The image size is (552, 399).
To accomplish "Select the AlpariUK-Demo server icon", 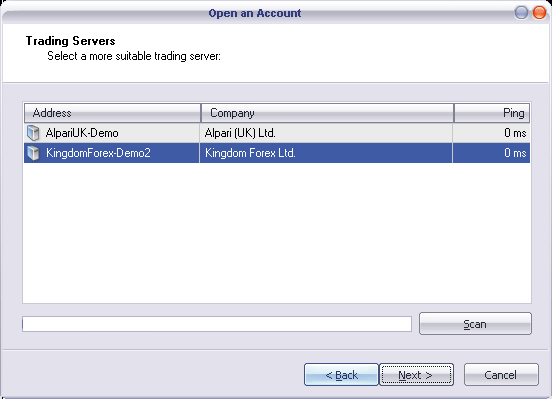I will [33, 133].
